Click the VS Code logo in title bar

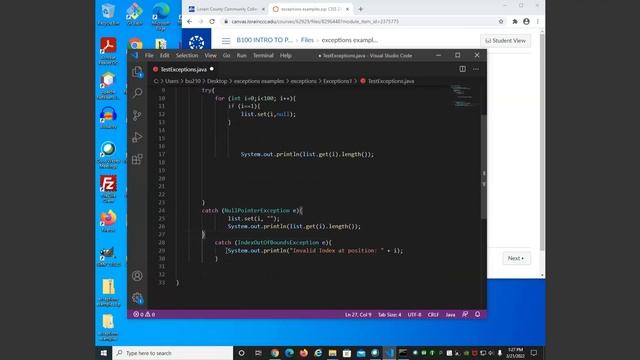pos(135,55)
